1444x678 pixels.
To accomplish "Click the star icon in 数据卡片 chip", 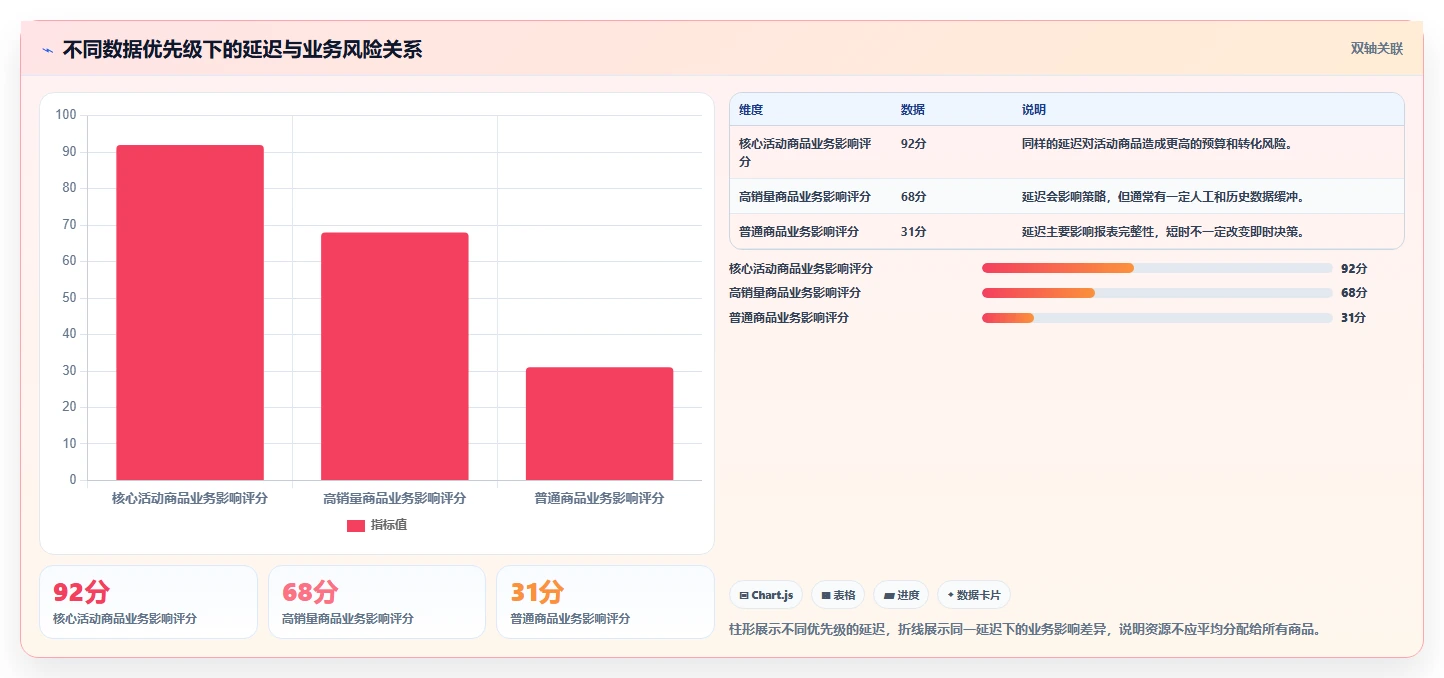I will click(x=950, y=596).
